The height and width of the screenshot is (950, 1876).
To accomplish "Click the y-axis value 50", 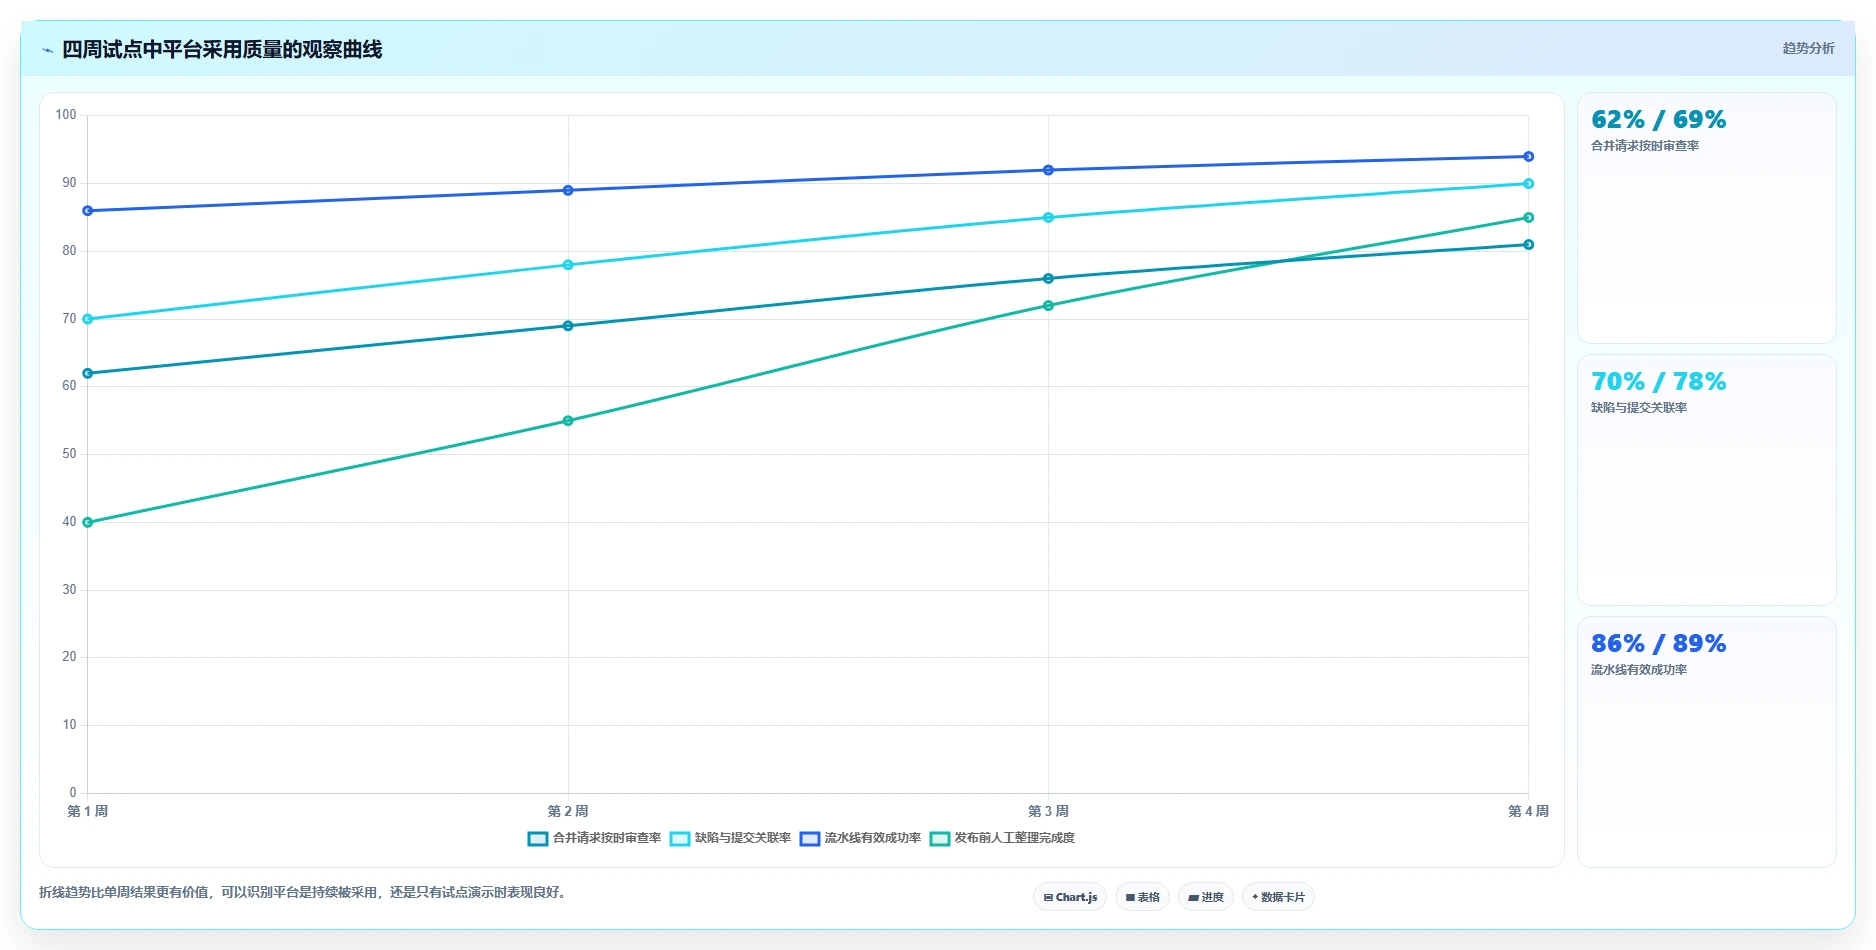I will pos(69,454).
